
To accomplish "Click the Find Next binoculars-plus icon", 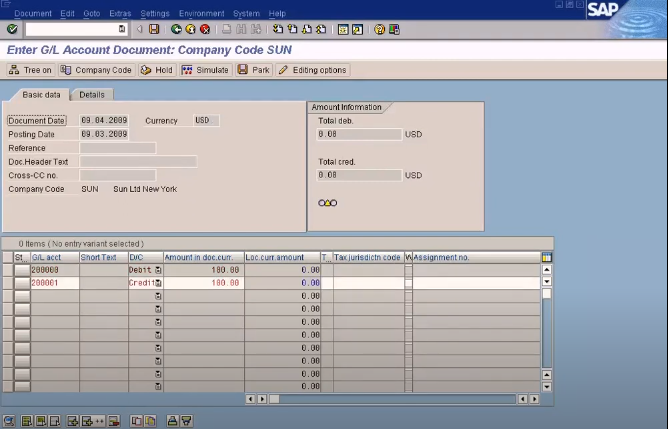I will (256, 29).
